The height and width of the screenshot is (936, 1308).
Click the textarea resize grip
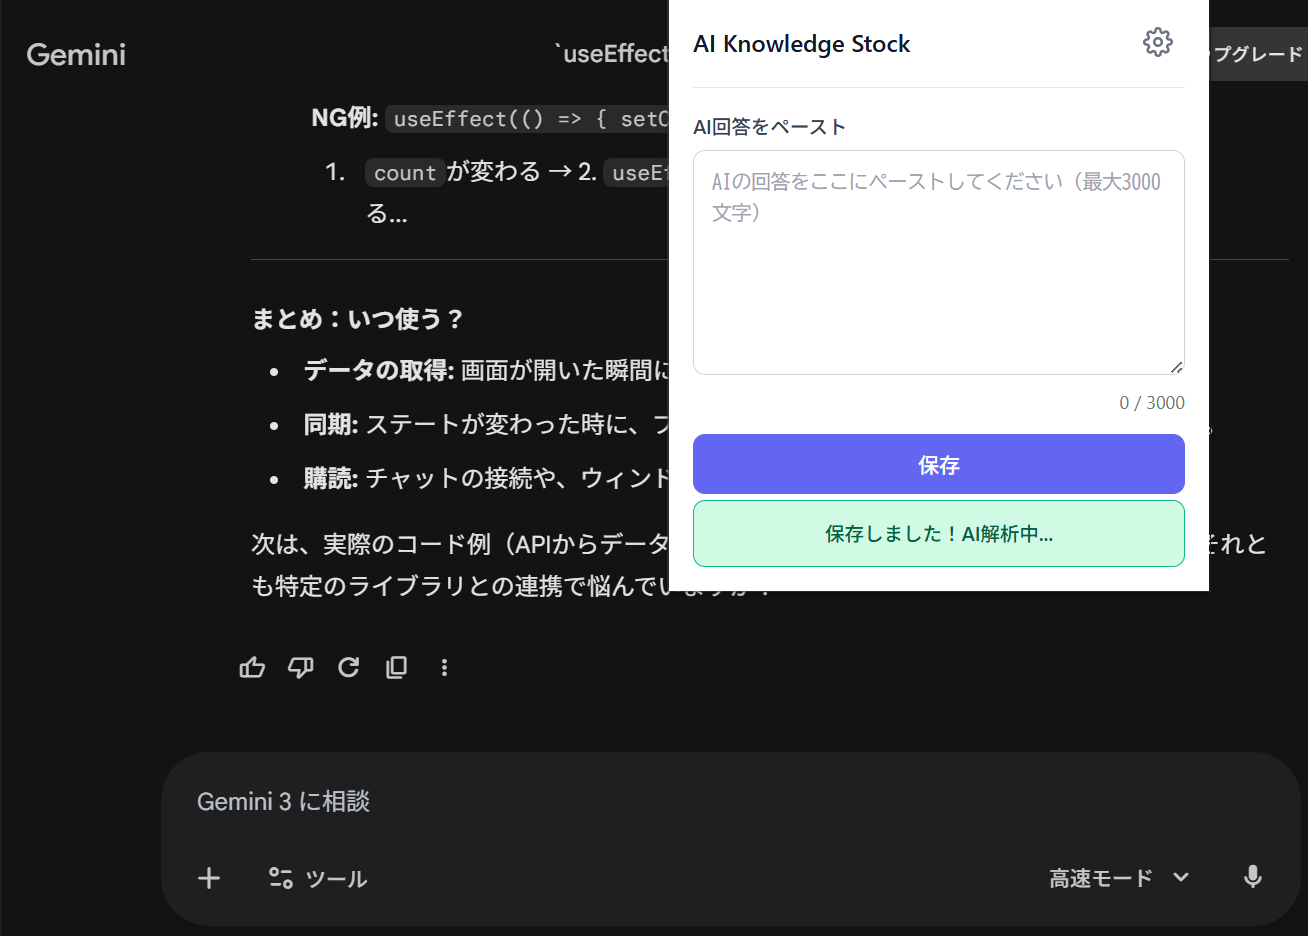tap(1177, 367)
